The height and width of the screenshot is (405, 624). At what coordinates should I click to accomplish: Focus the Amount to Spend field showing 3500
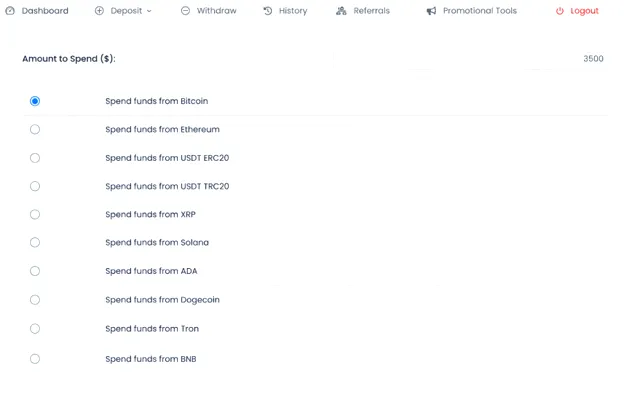(x=471, y=59)
